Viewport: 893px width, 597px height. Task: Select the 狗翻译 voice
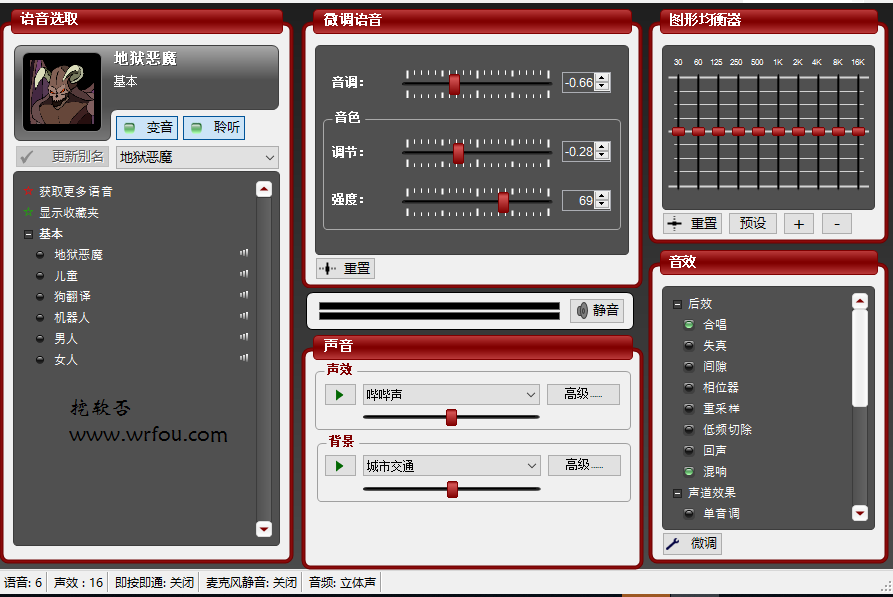(72, 297)
